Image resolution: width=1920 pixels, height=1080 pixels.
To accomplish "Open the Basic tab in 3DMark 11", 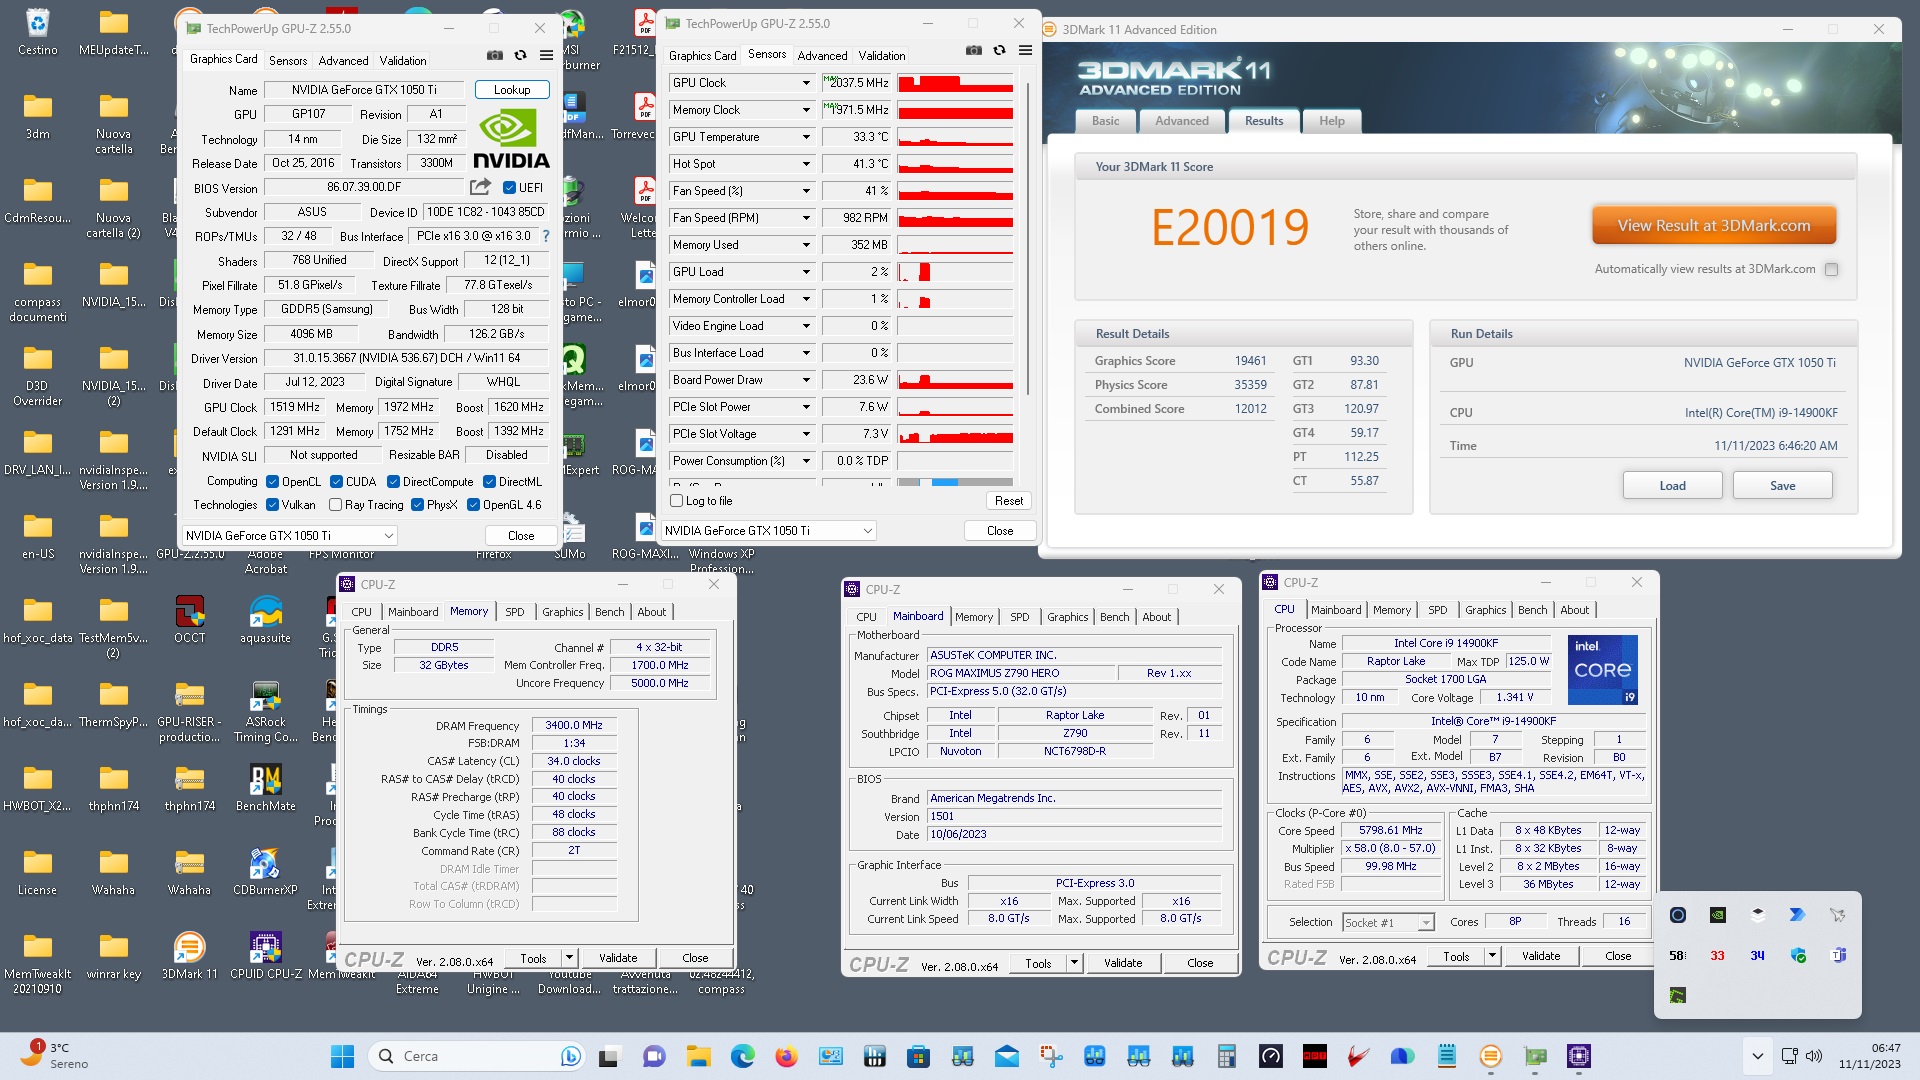I will [1106, 121].
